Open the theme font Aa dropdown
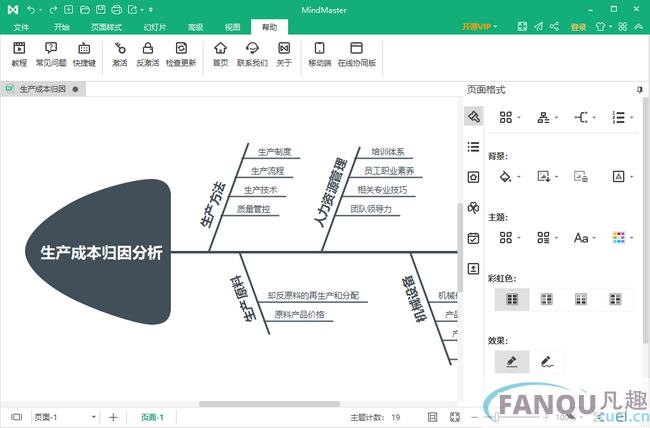The height and width of the screenshot is (428, 650). pos(584,237)
